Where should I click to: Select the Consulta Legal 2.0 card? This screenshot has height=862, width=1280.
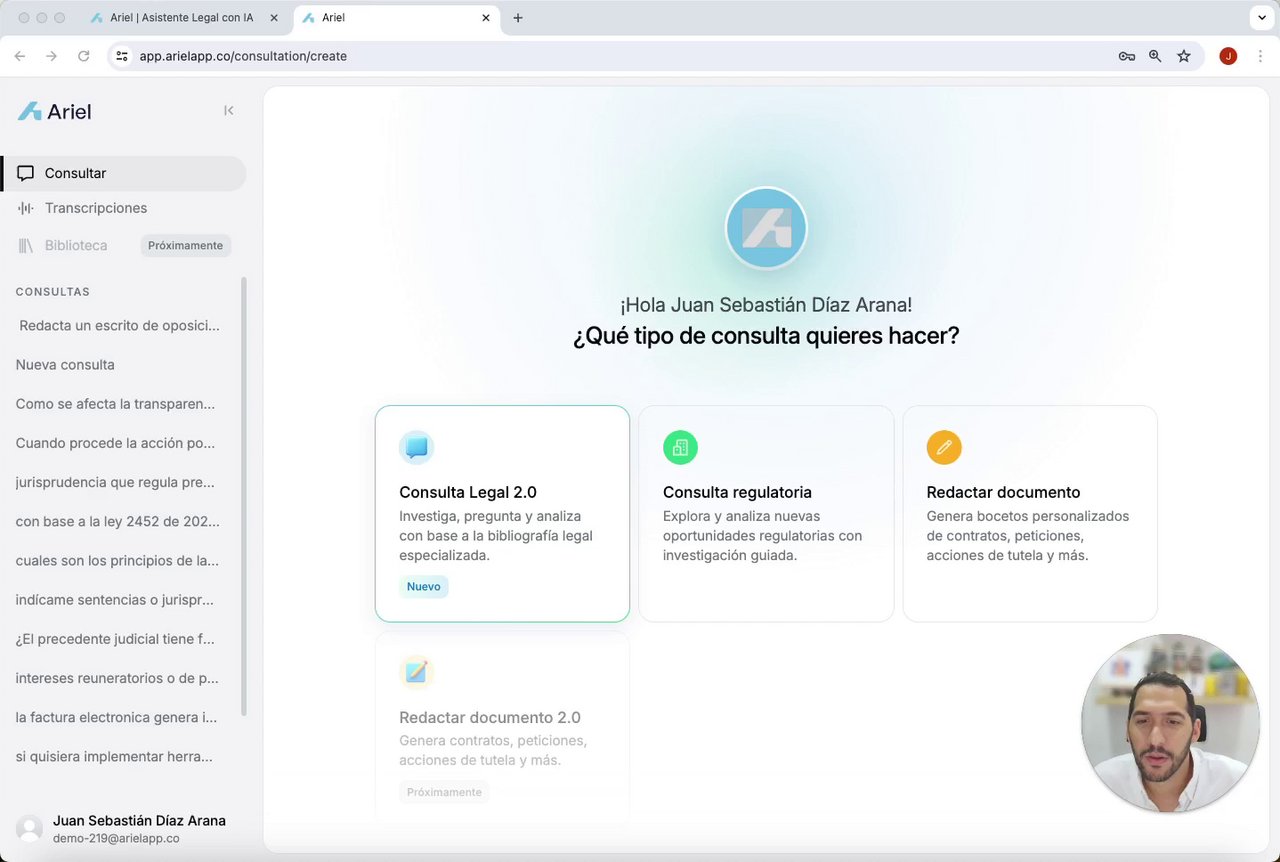click(502, 513)
